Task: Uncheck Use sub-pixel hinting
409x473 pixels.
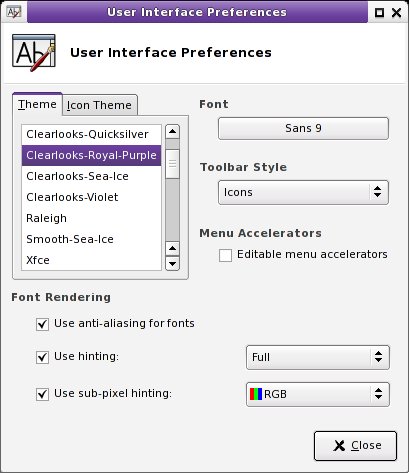Action: (42, 394)
